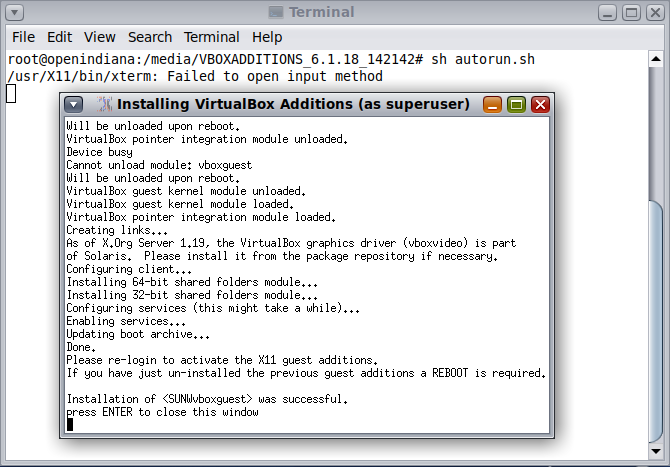Click the terminal icon beside the Terminal title
This screenshot has width=670, height=467.
point(276,12)
